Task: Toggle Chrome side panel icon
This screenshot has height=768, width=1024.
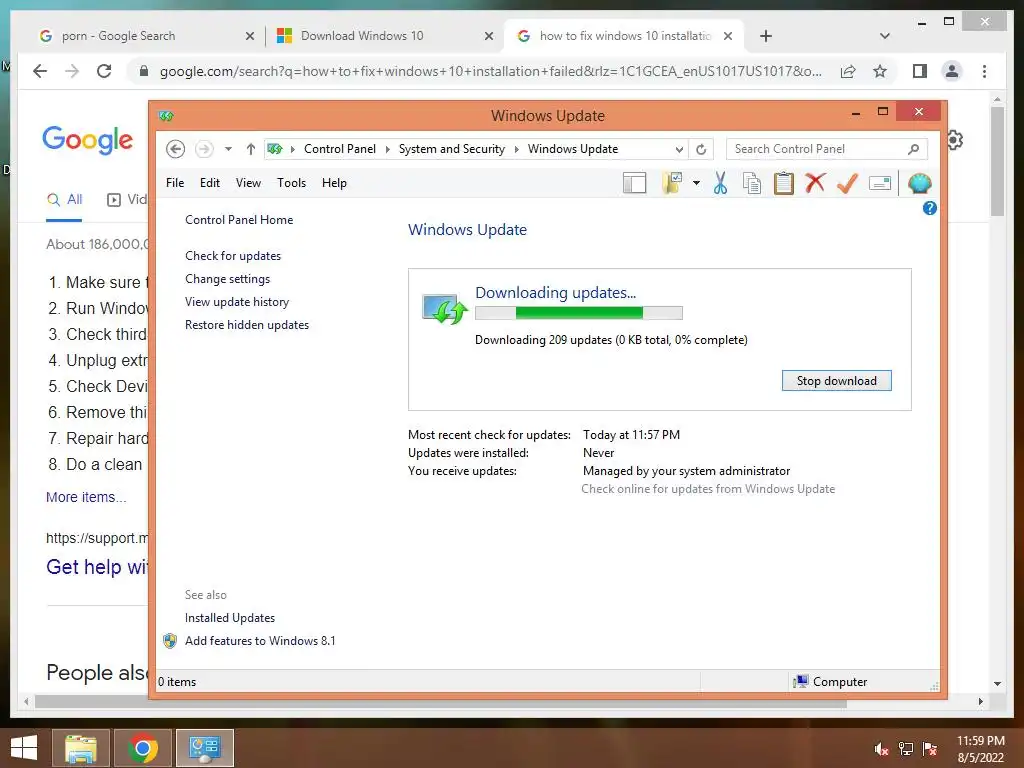Action: click(920, 71)
